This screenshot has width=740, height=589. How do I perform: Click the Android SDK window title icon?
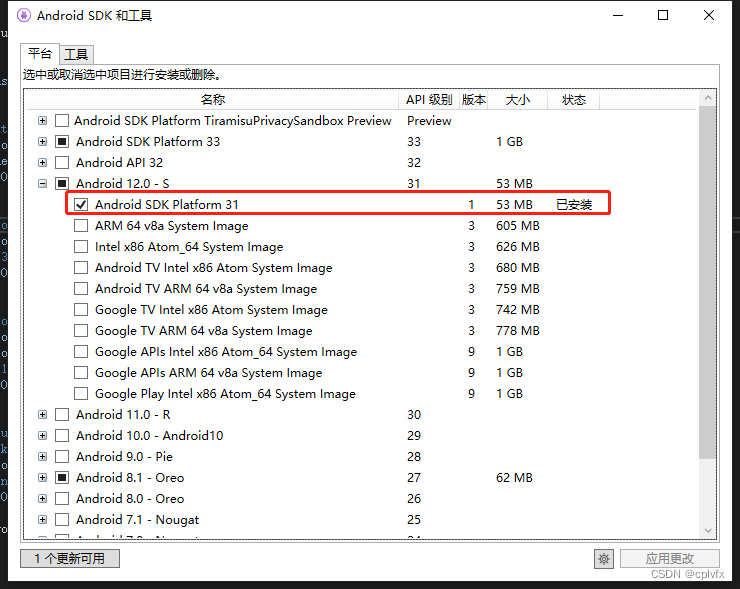24,16
